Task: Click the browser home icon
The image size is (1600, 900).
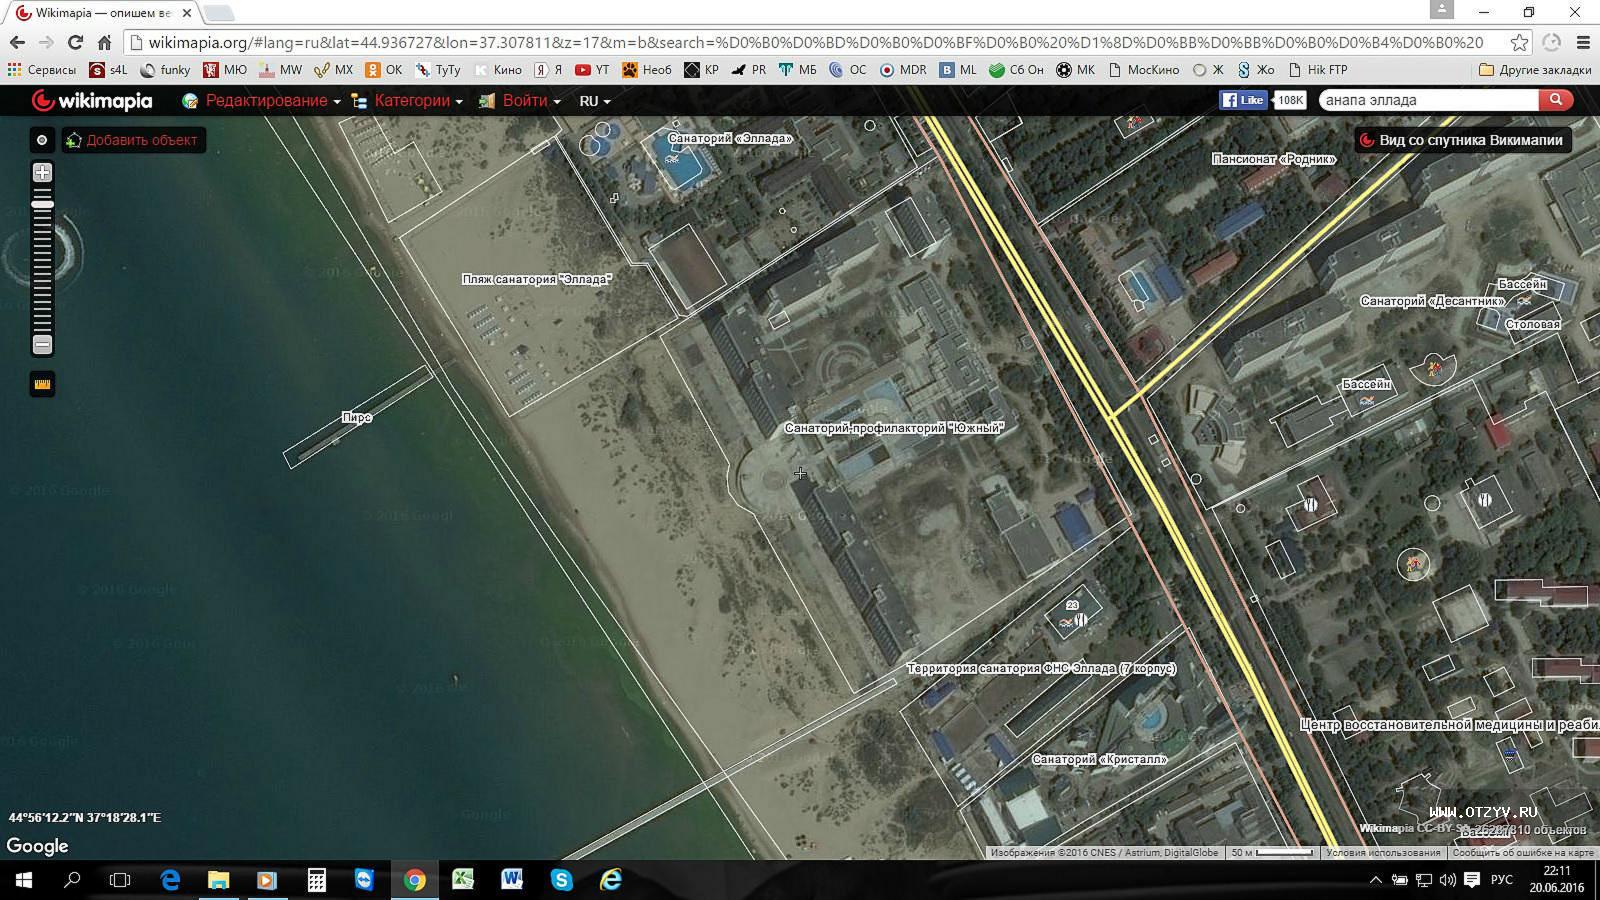Action: pyautogui.click(x=104, y=42)
